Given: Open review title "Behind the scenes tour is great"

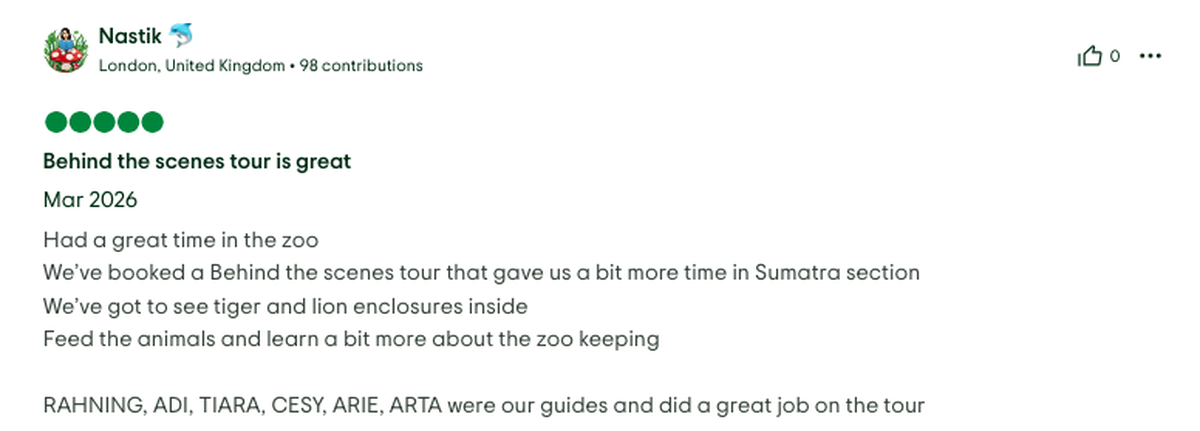Looking at the screenshot, I should coord(197,161).
